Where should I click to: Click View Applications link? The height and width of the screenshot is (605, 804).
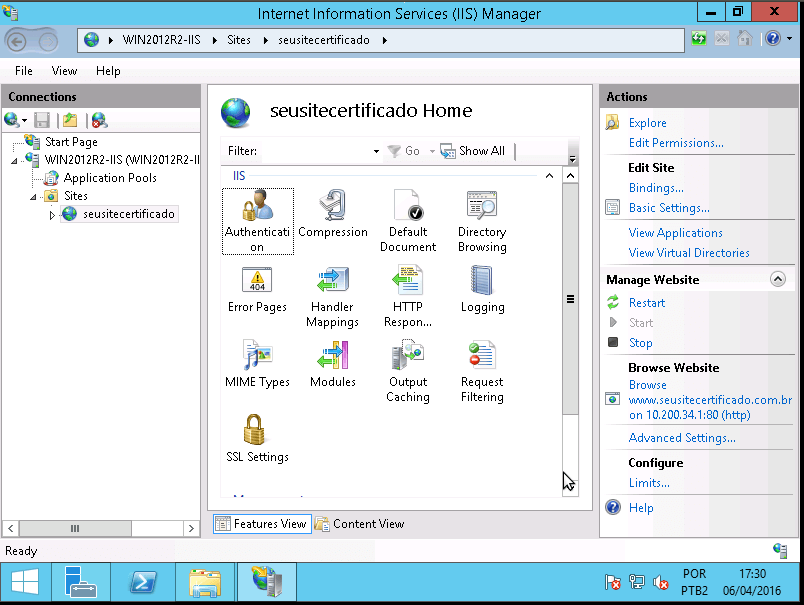(x=676, y=233)
